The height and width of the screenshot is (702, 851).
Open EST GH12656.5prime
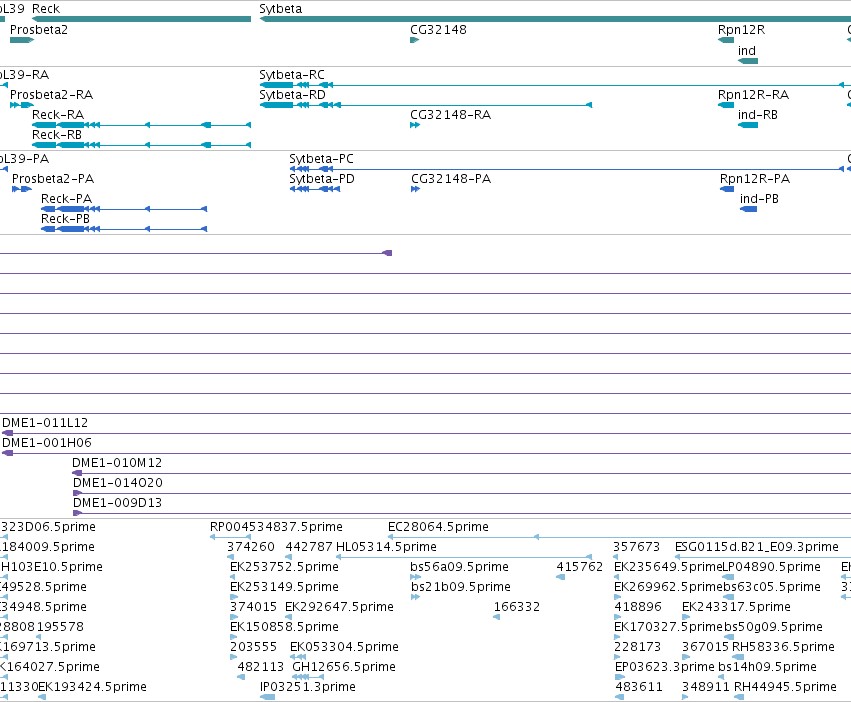pyautogui.click(x=308, y=676)
